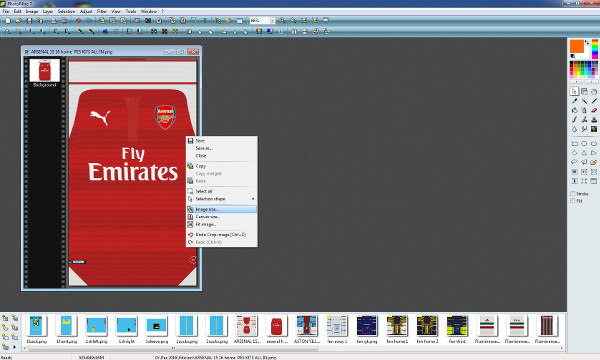Viewport: 600px width, 360px height.
Task: Select the Spray can tool
Action: pos(584,110)
